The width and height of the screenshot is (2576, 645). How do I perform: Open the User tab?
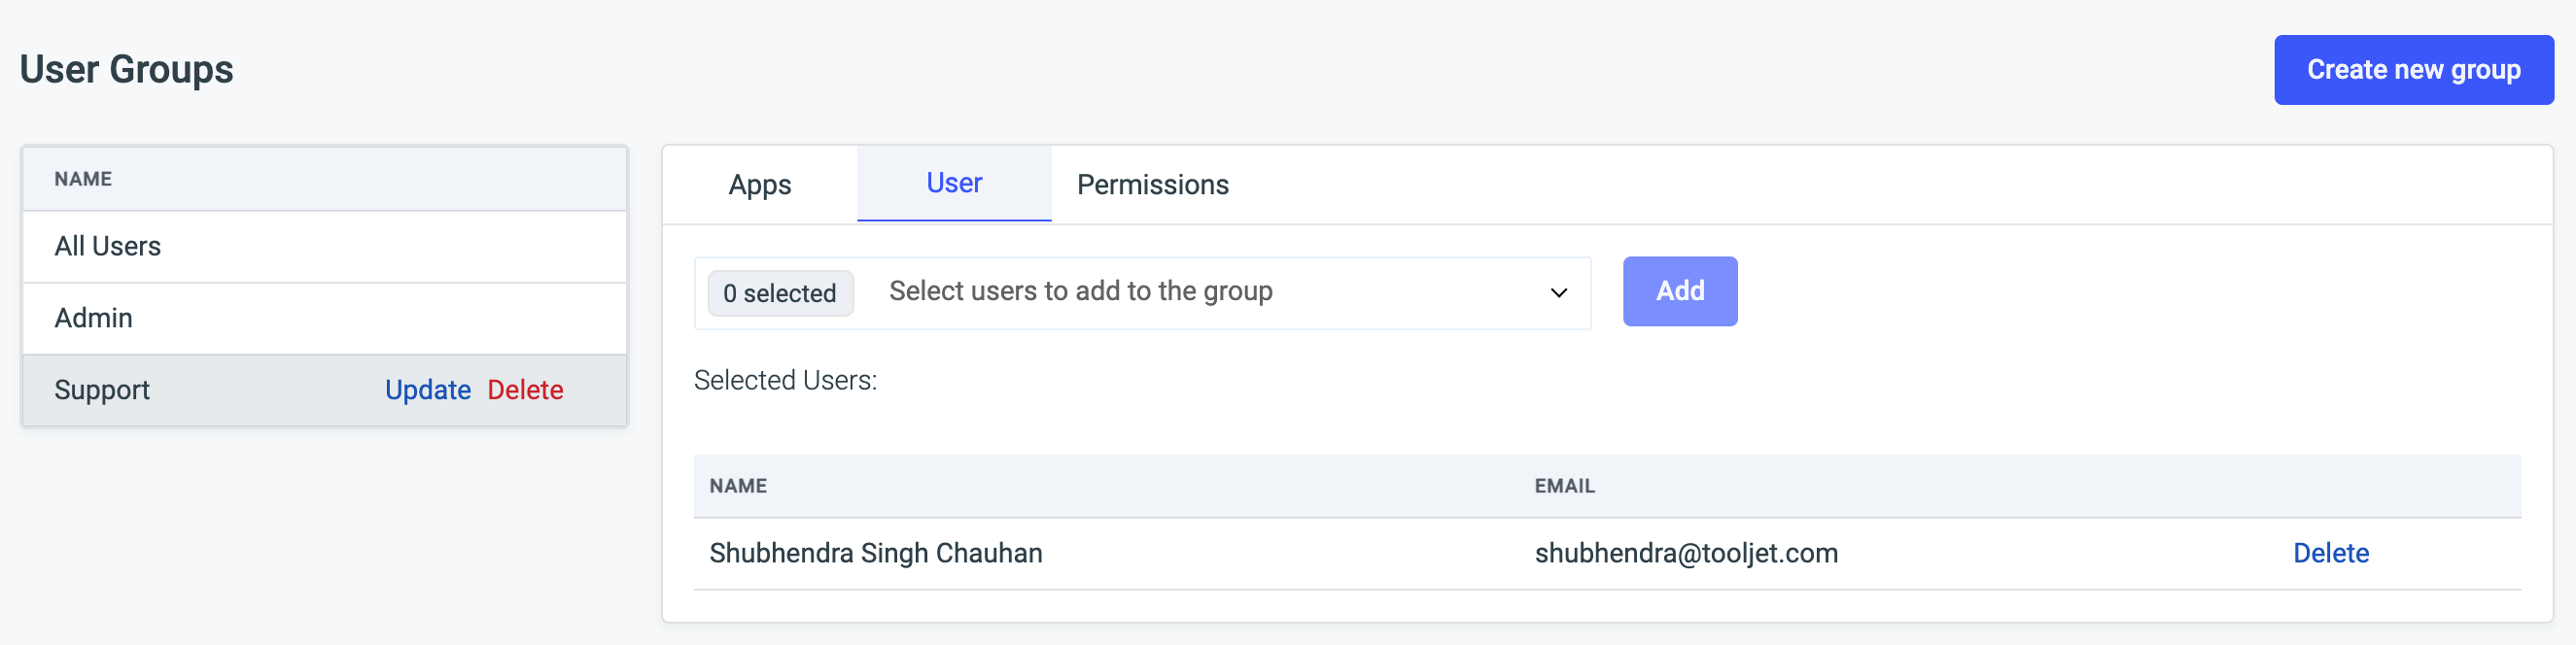pos(953,183)
